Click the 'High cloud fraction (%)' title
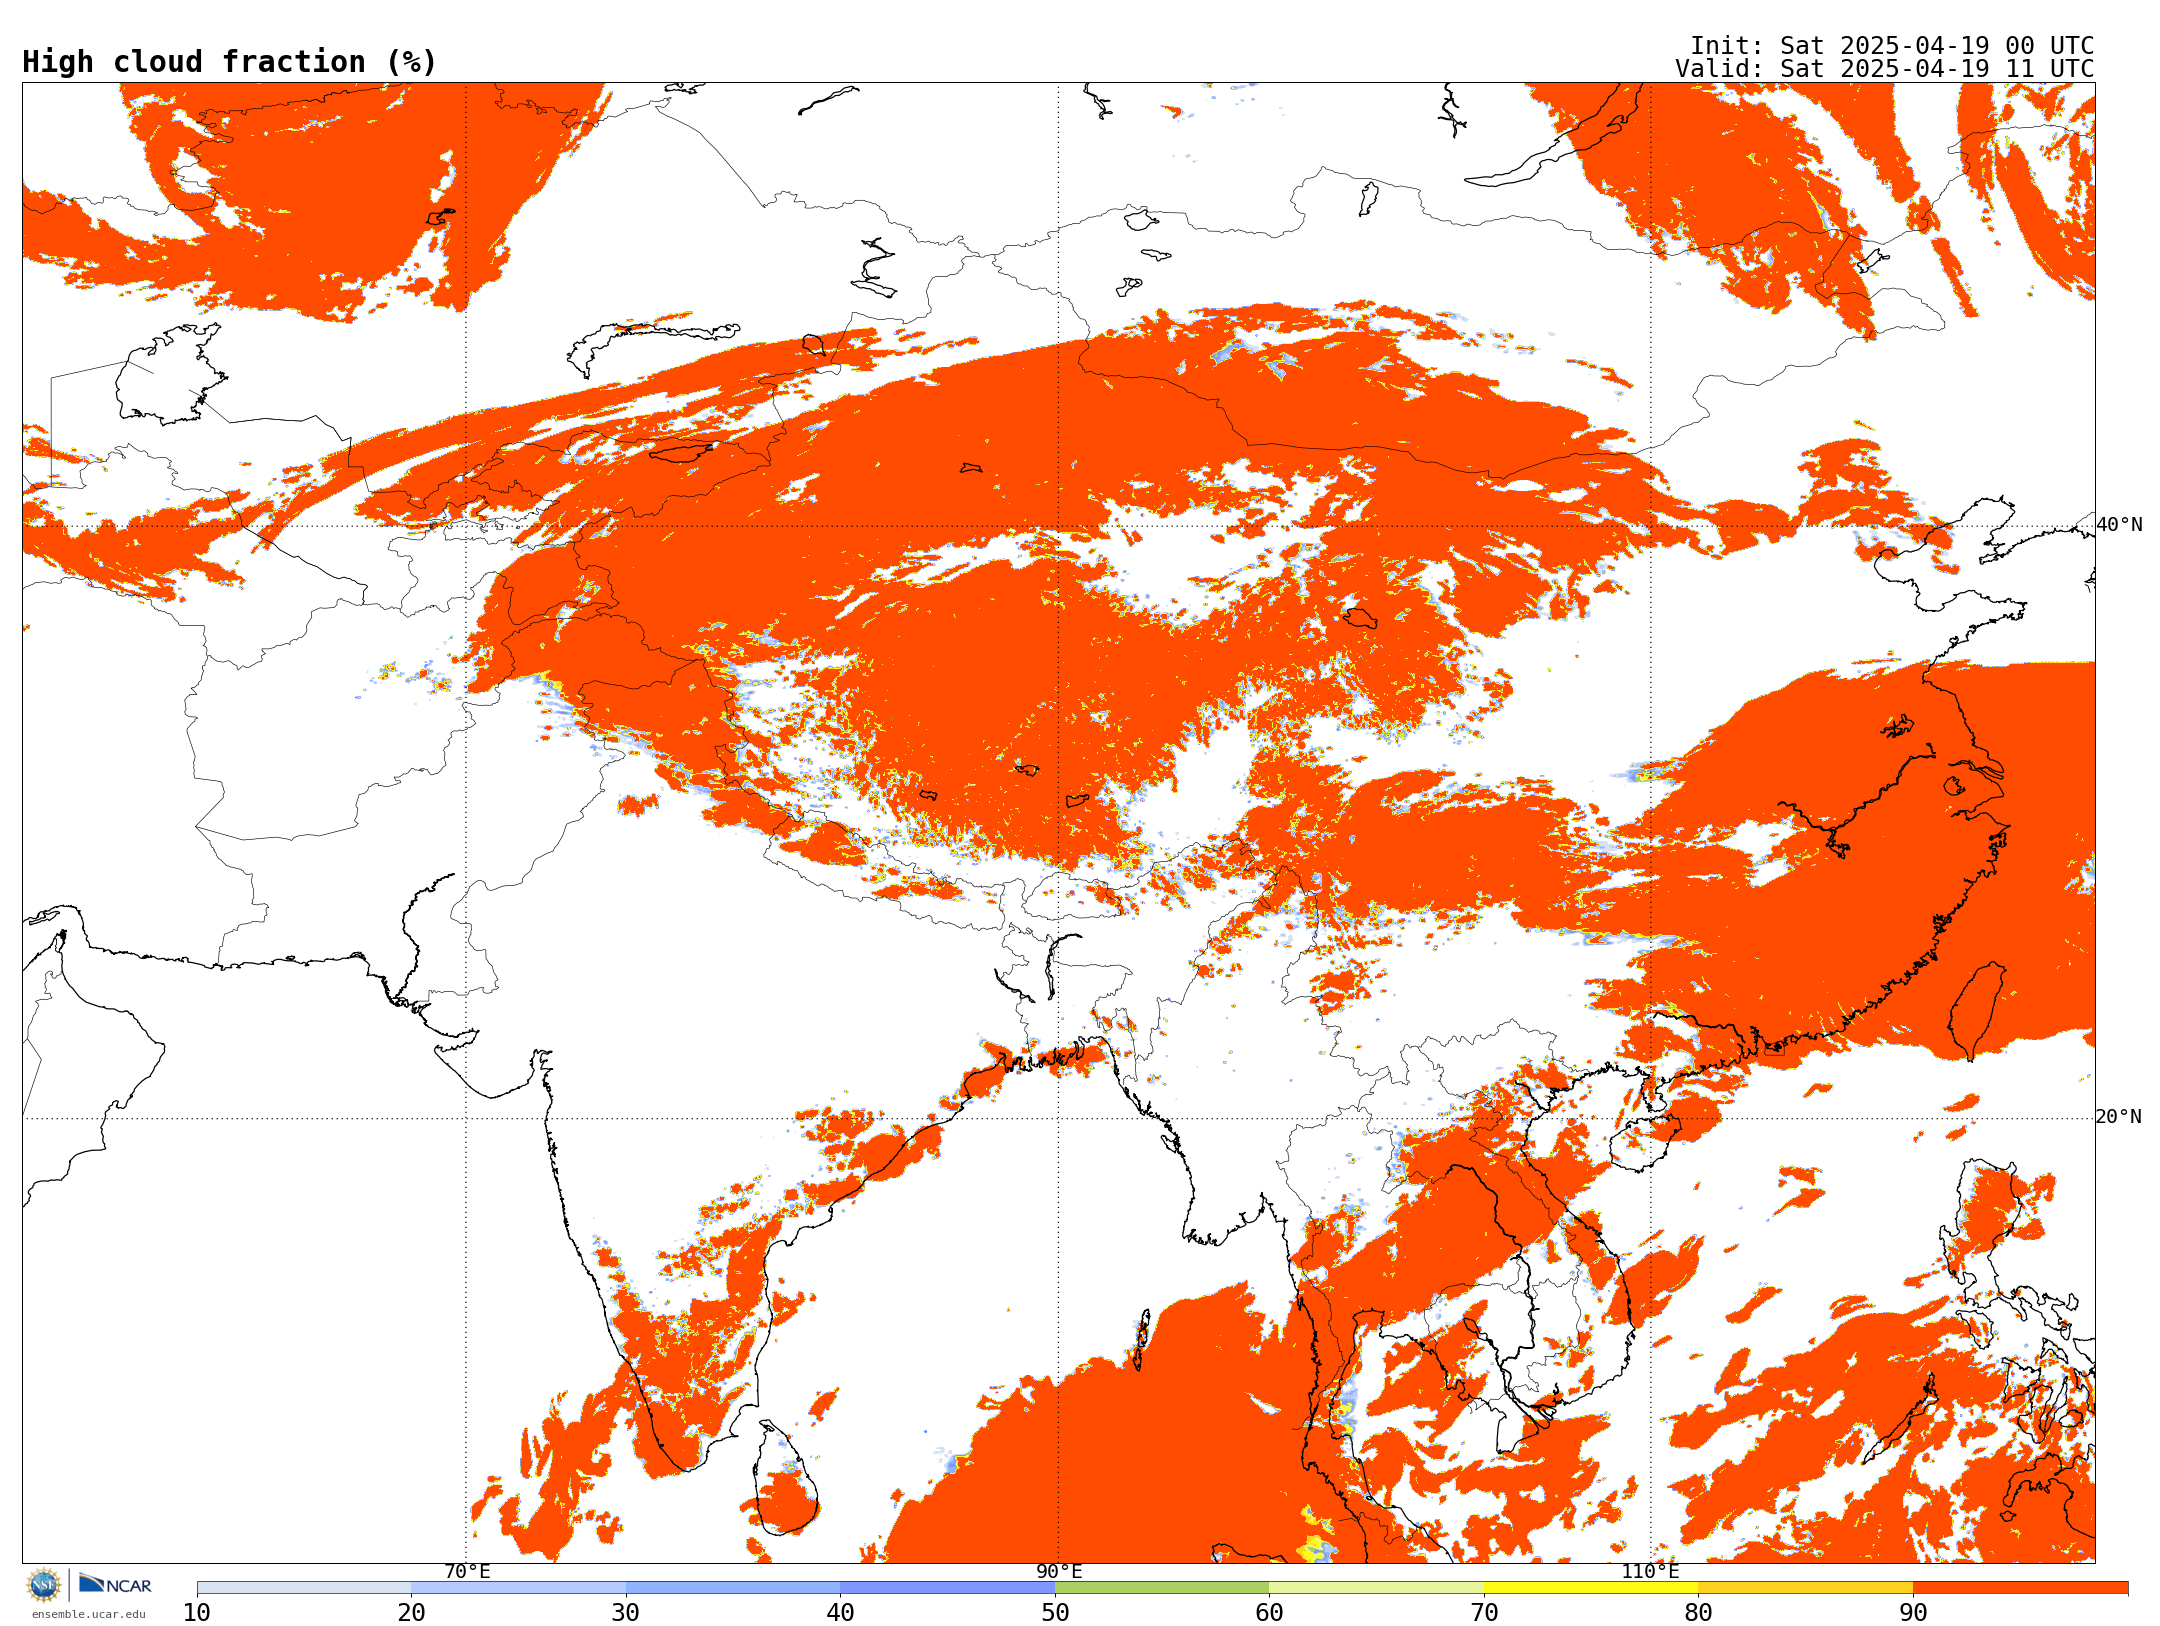 click(229, 62)
